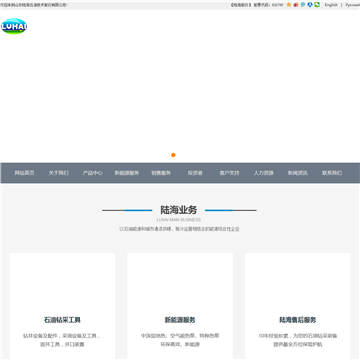This screenshot has height=360, width=360.
Task: Open the 产品中心 menu item
Action: (93, 173)
